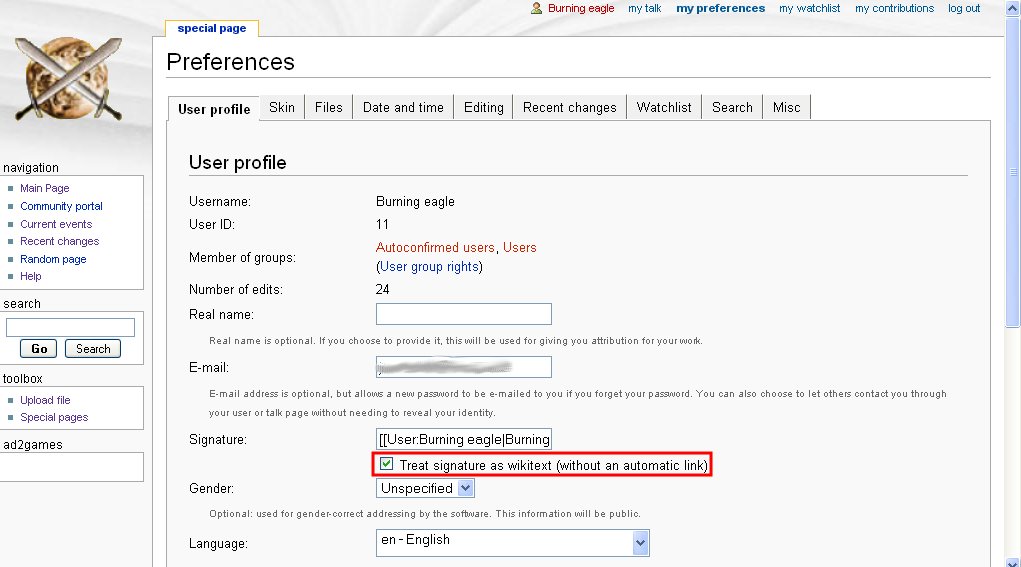This screenshot has width=1021, height=567.
Task: Switch to the Skin tab
Action: point(282,107)
